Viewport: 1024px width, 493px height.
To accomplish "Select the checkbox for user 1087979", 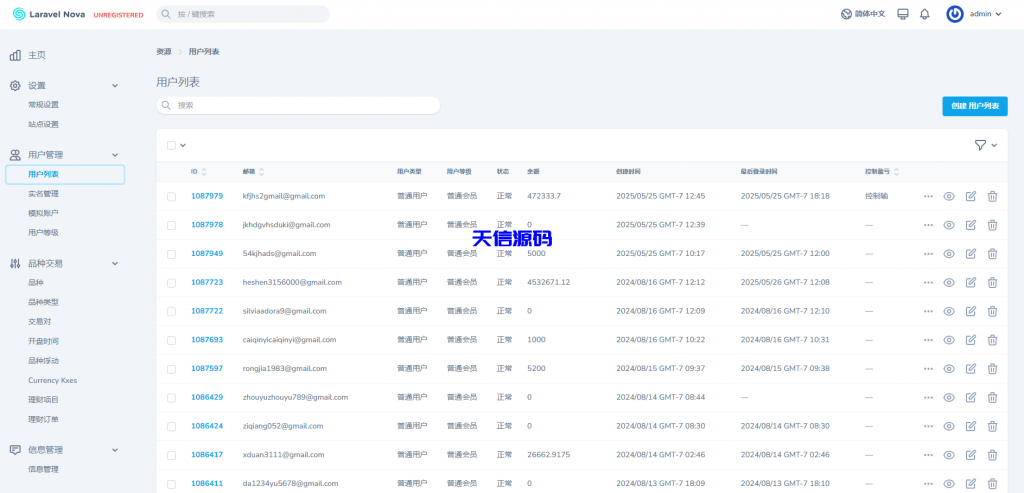I will 171,196.
